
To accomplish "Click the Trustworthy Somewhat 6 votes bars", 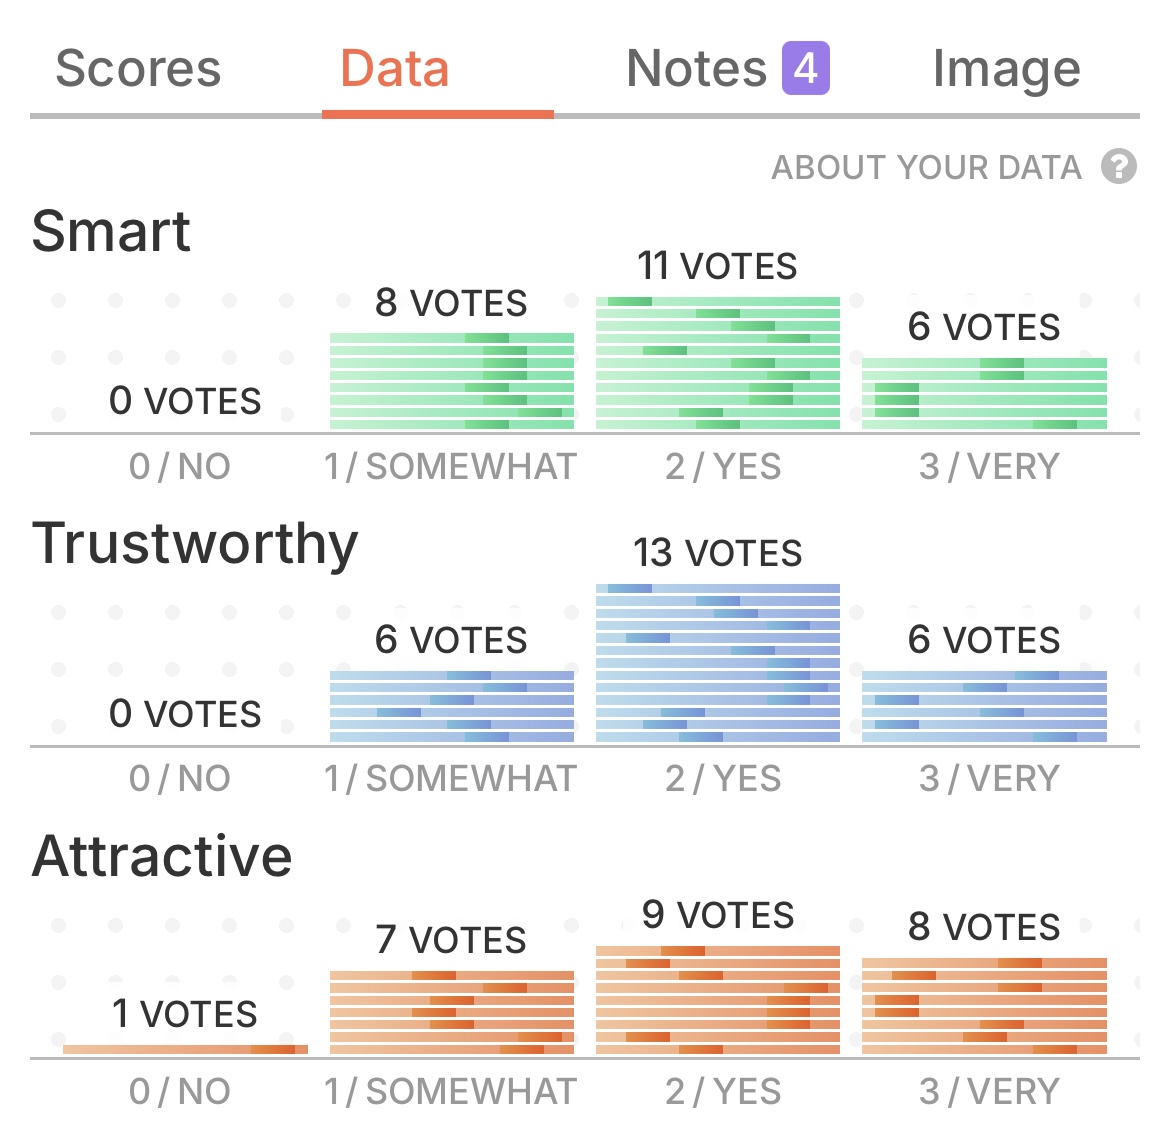I will pos(452,707).
